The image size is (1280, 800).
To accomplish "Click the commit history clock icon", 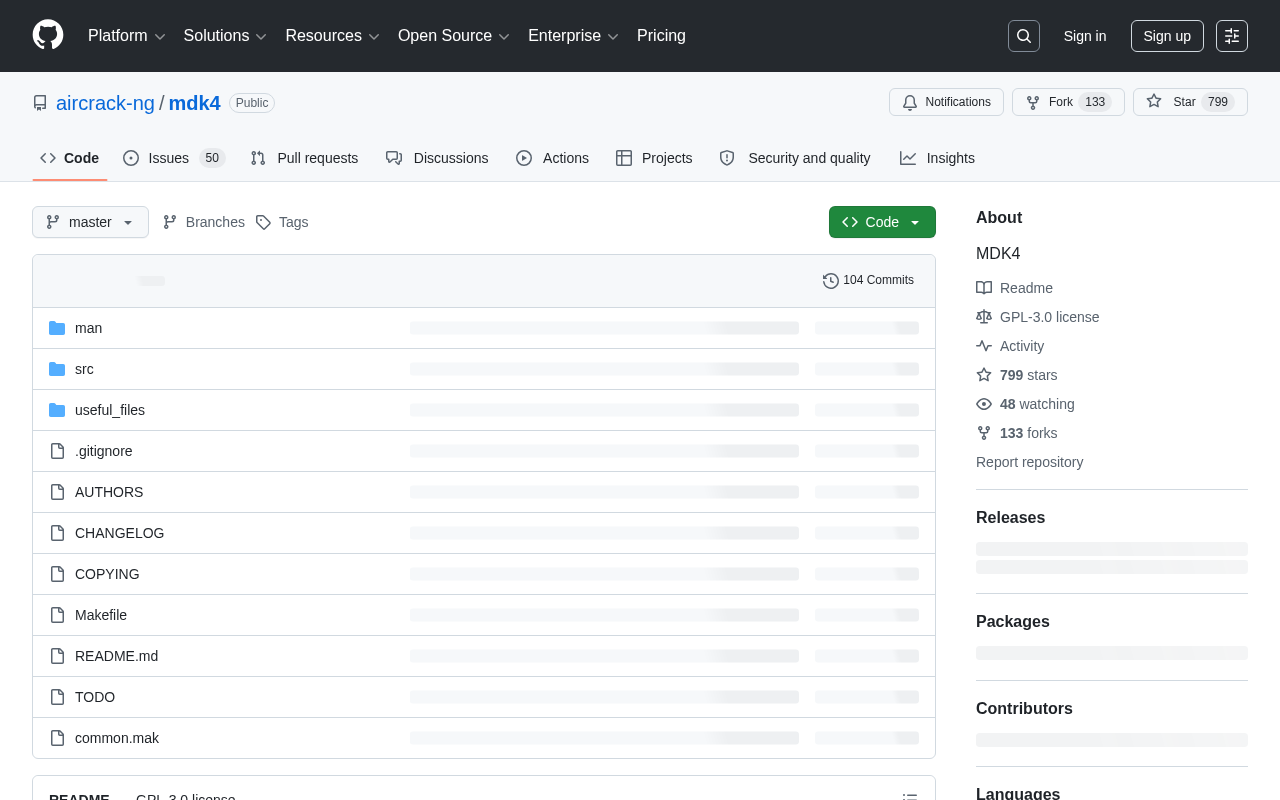I will (x=831, y=281).
